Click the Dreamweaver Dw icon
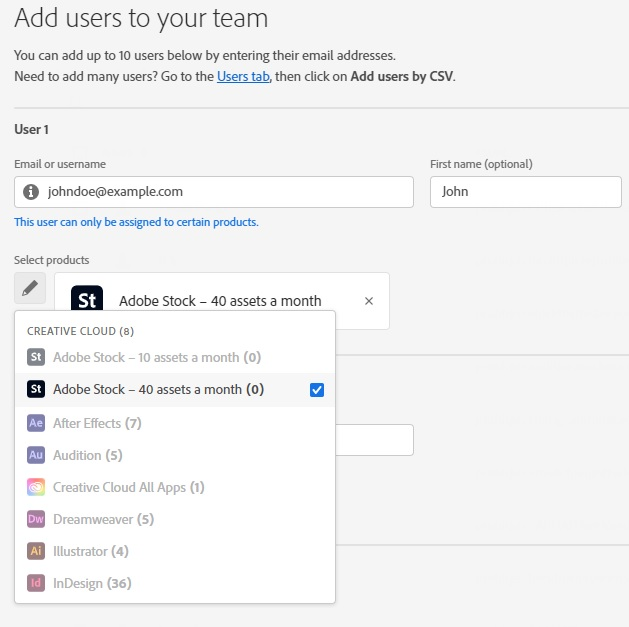 tap(36, 519)
